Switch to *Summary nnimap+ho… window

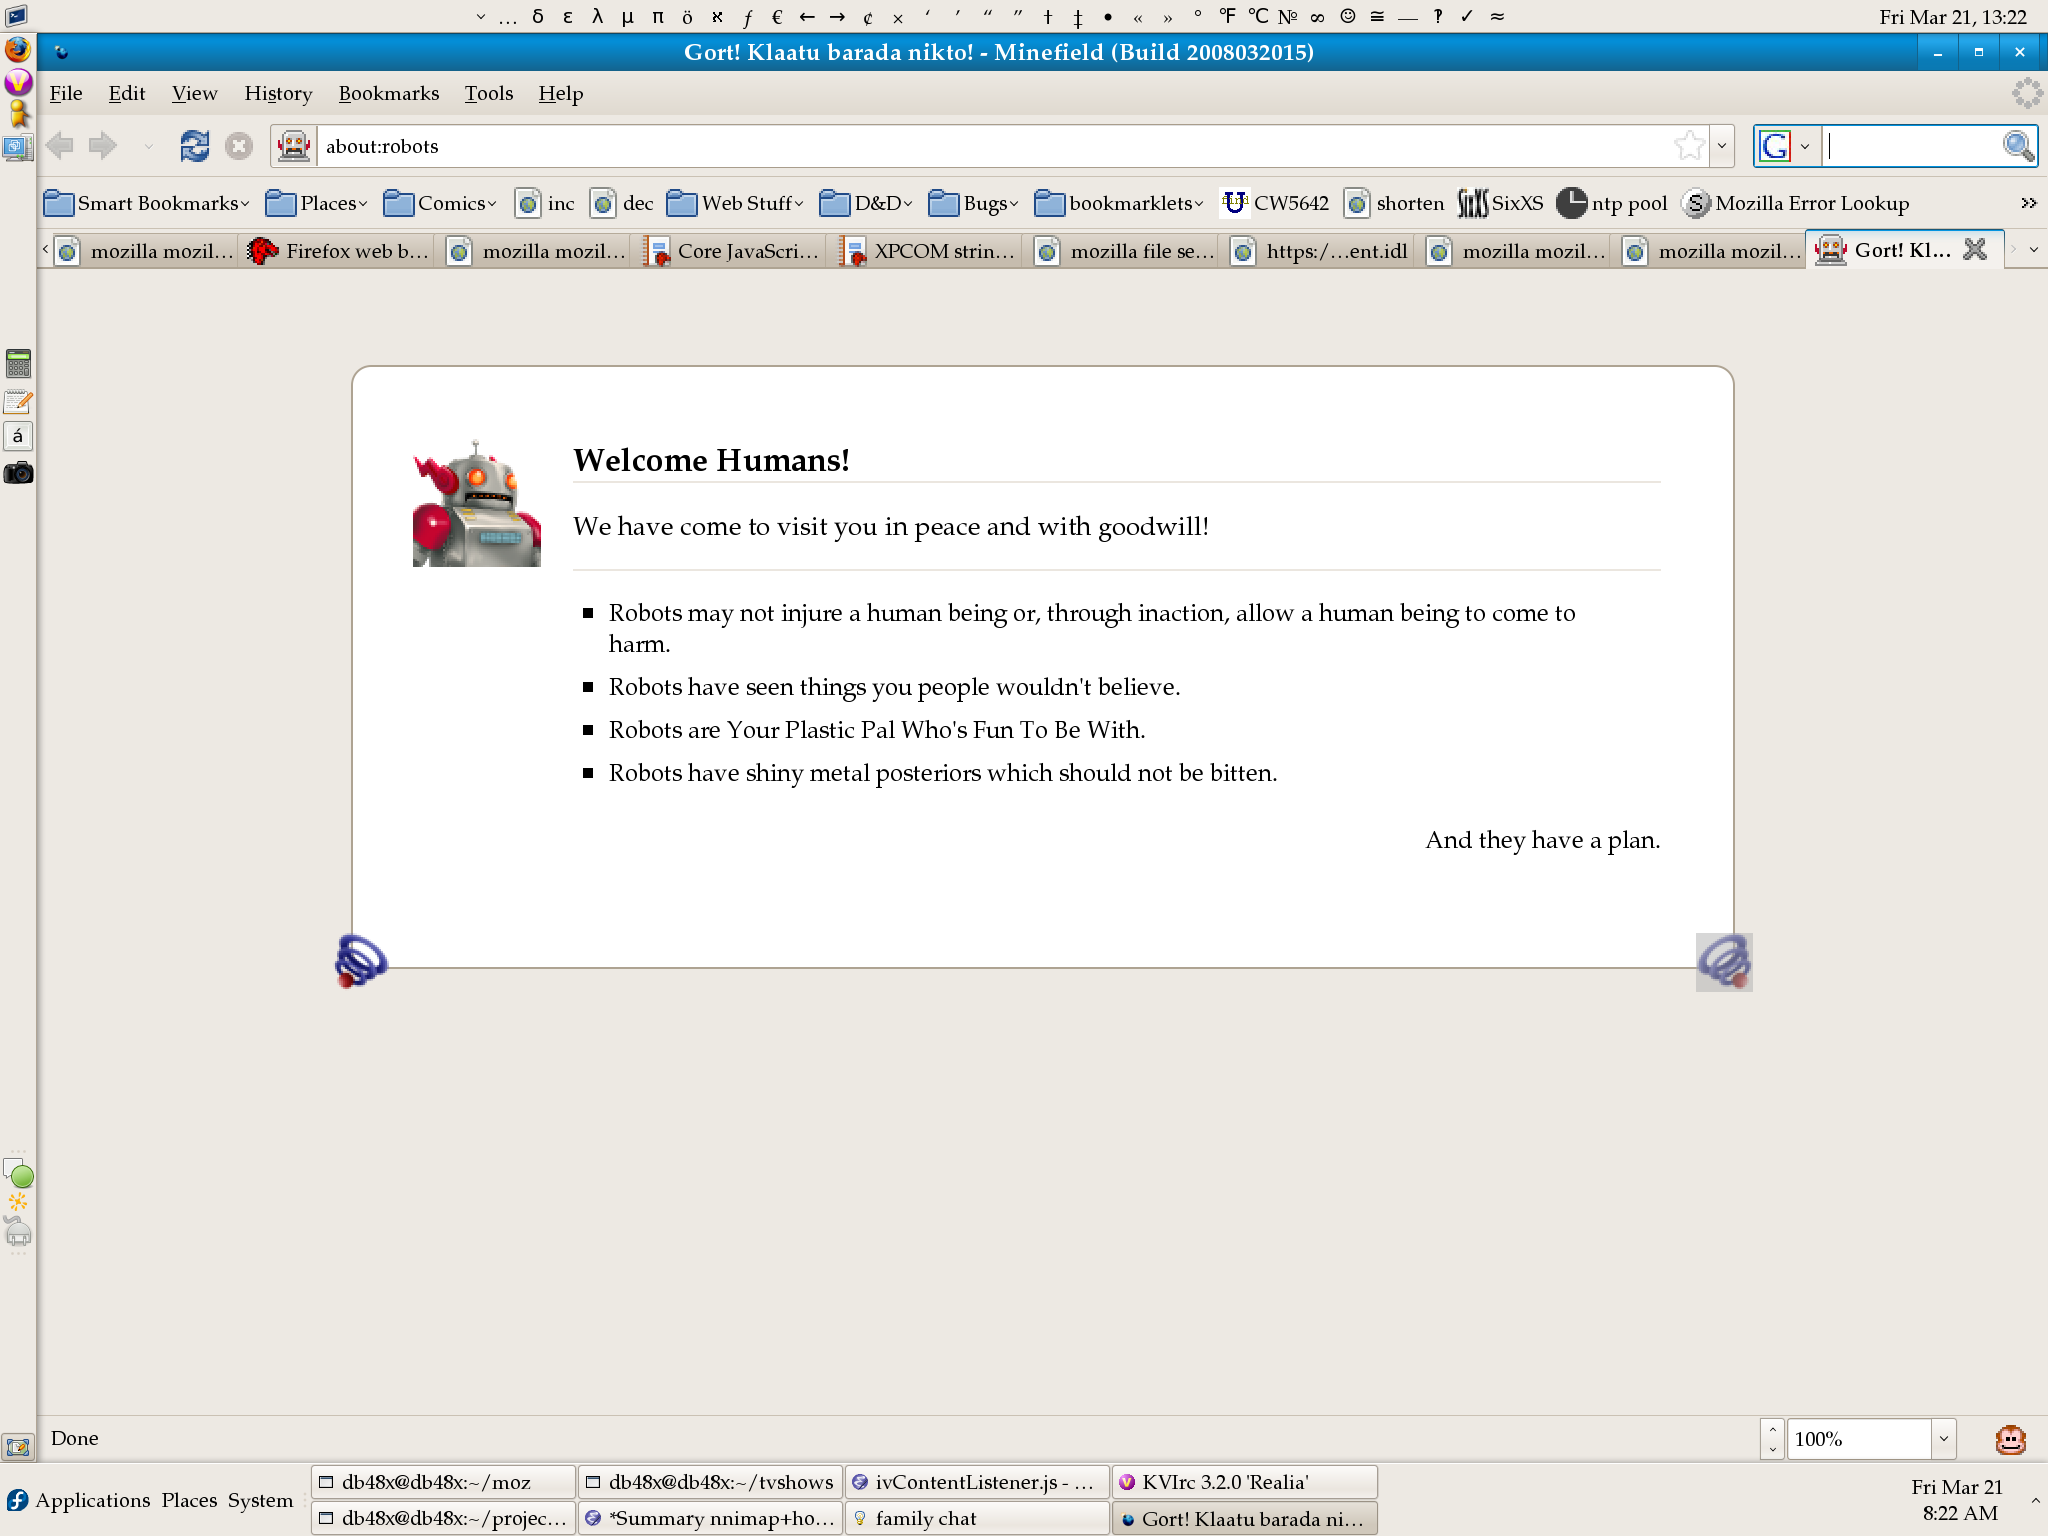[710, 1518]
